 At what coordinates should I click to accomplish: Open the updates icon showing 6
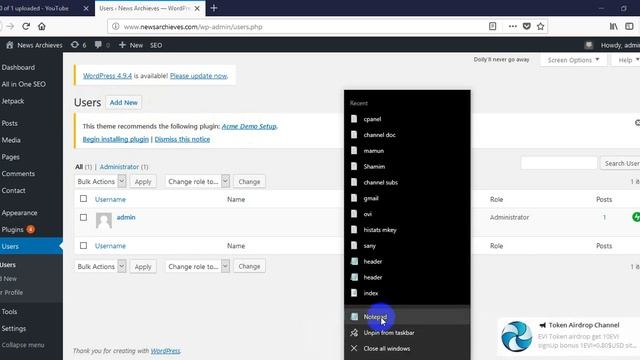point(78,45)
